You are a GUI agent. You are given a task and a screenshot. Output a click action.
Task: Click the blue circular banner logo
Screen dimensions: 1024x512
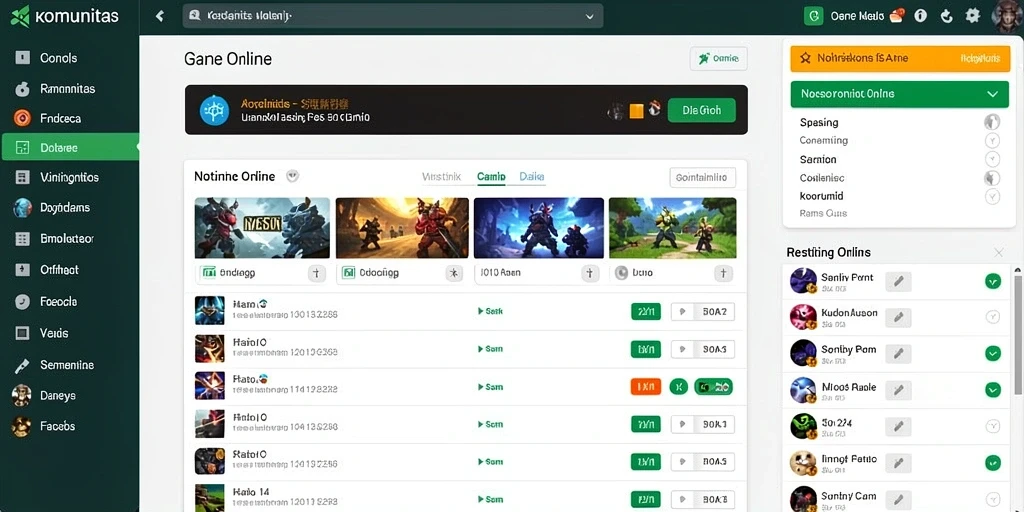tap(215, 110)
